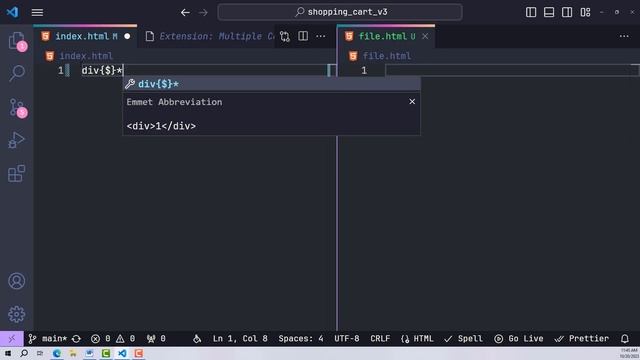
Task: Open the Explorer view in activity bar
Action: pos(16,40)
